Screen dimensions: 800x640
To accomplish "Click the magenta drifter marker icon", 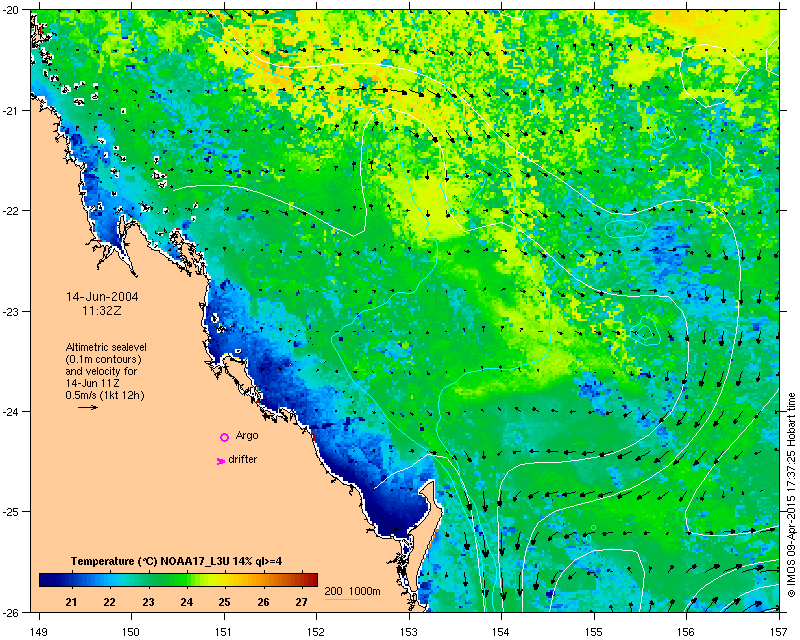I will pos(220,461).
